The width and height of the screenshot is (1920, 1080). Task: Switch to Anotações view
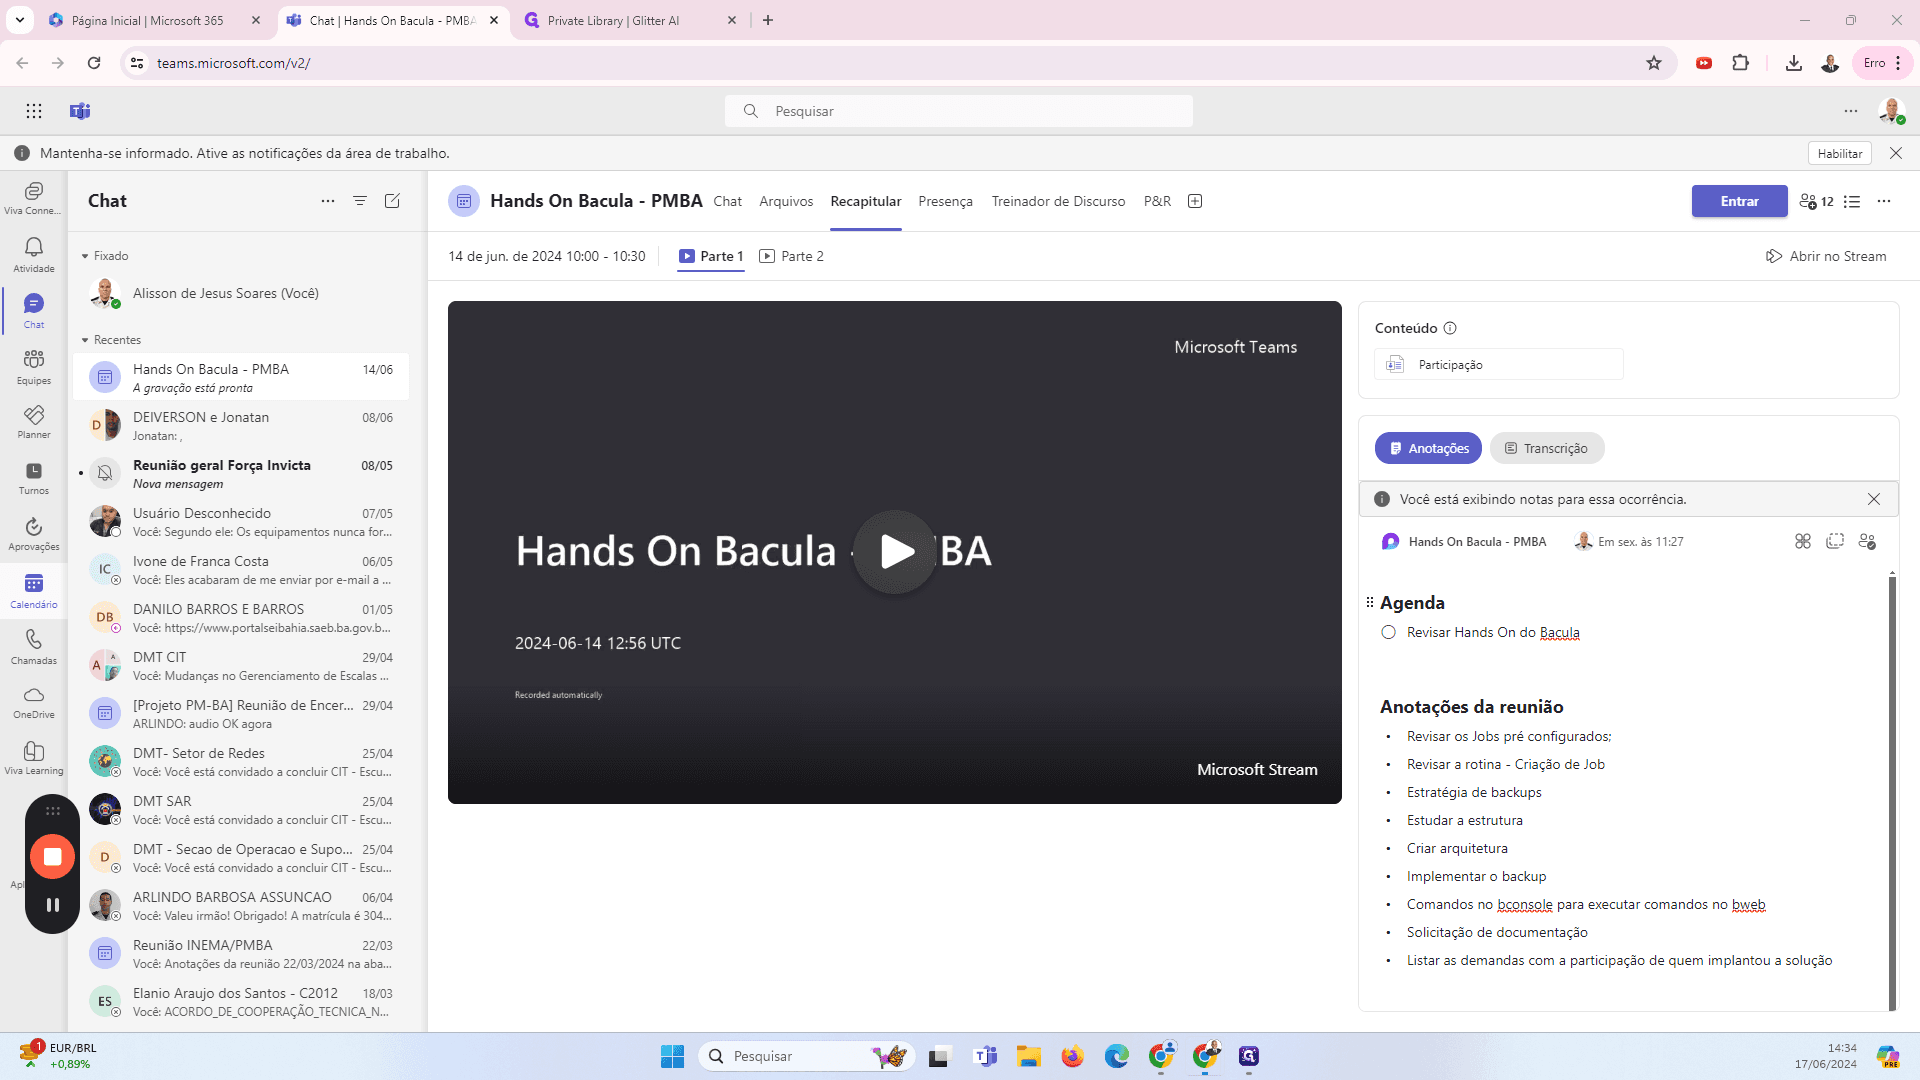click(1428, 448)
